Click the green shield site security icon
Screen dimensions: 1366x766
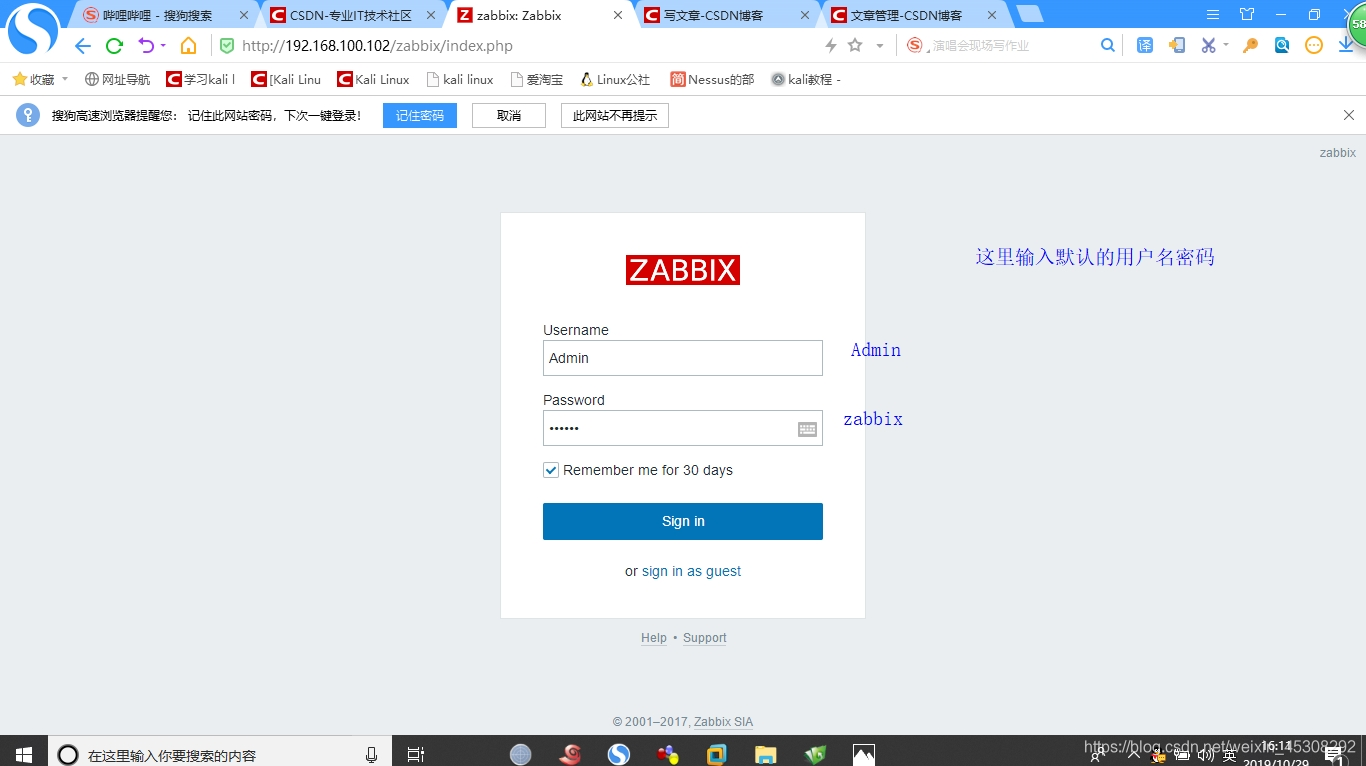point(227,46)
